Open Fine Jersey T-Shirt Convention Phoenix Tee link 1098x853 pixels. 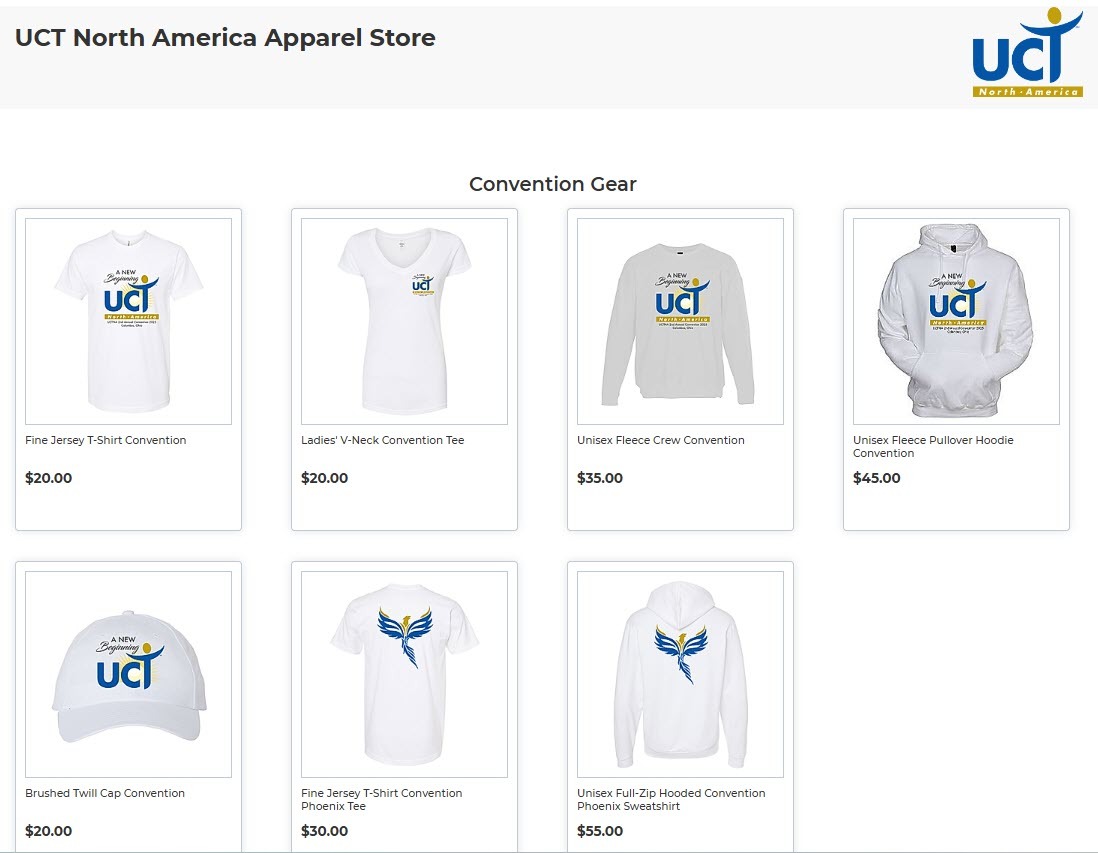click(382, 799)
